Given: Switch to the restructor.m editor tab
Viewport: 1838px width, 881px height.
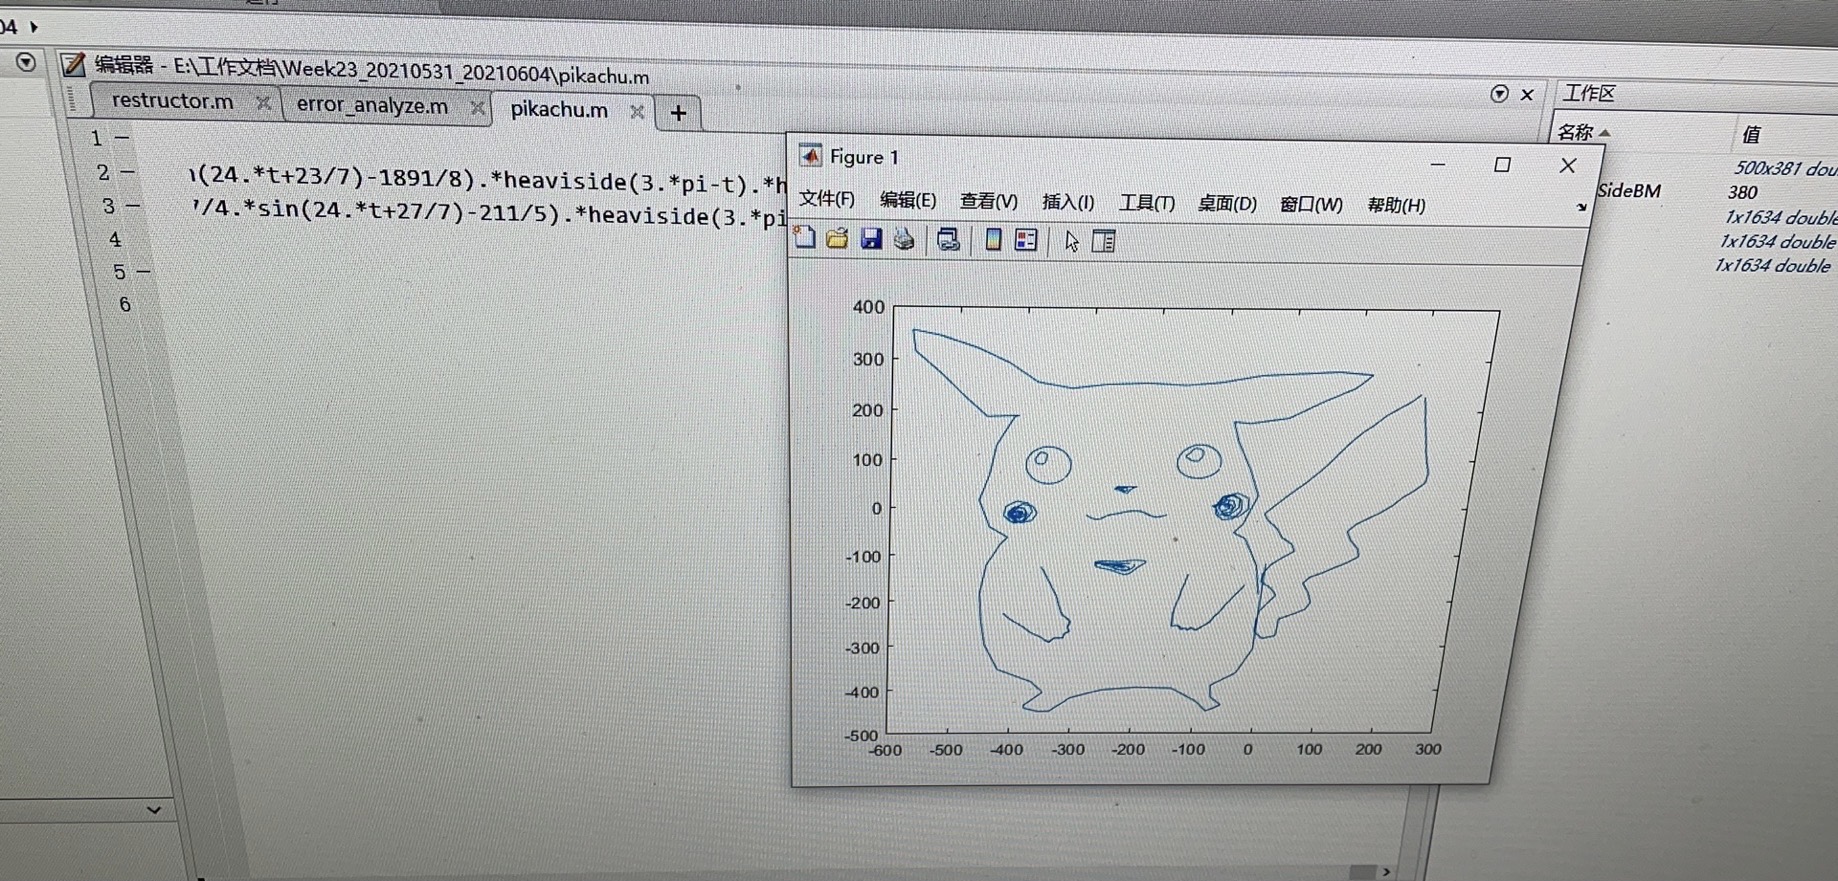Looking at the screenshot, I should pyautogui.click(x=172, y=101).
